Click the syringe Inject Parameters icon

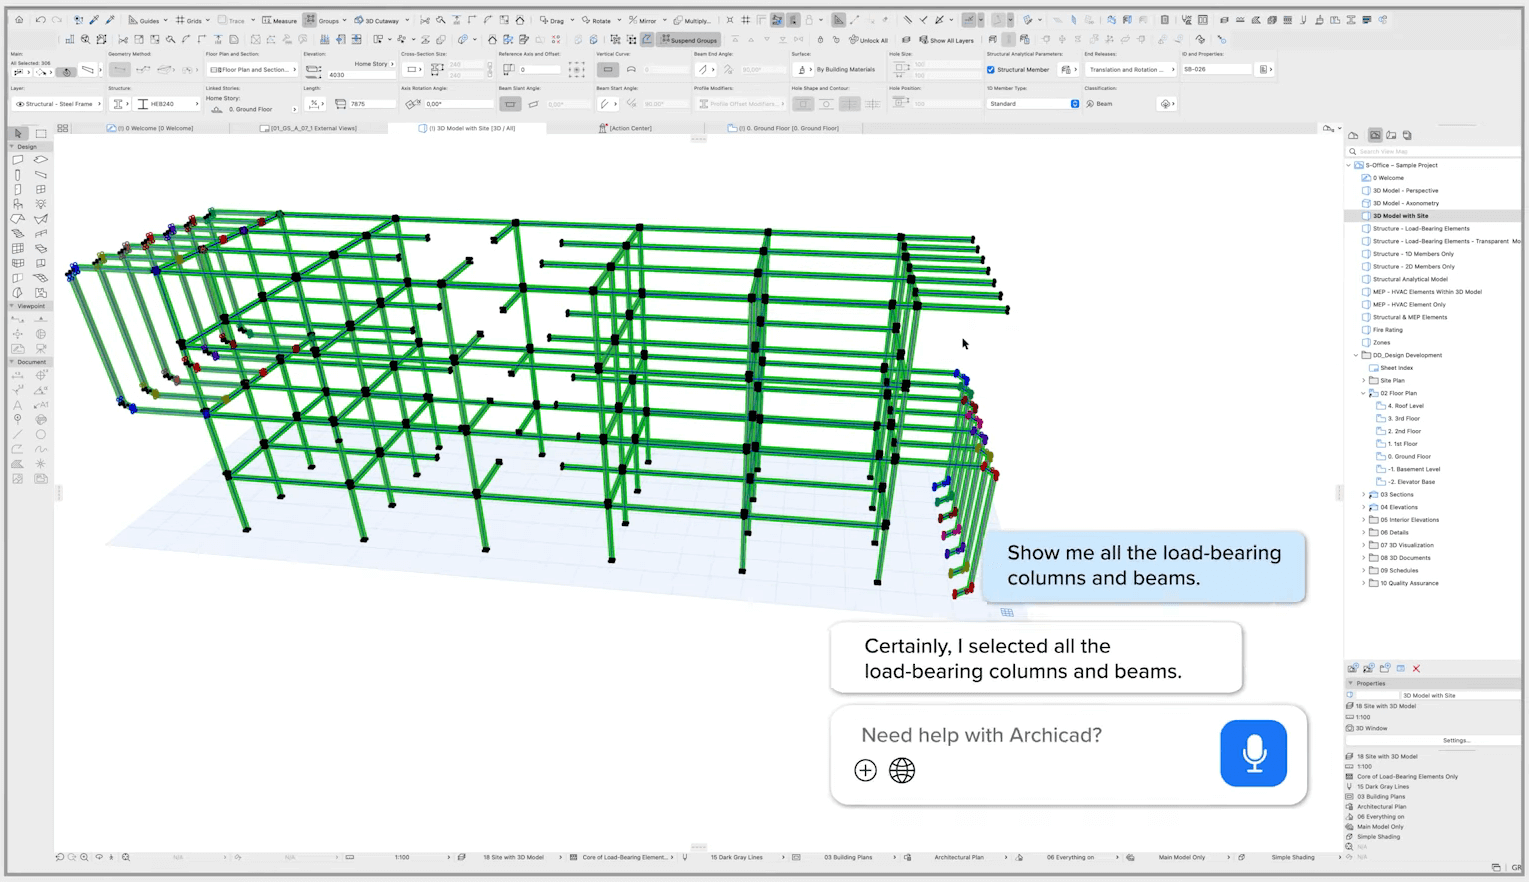click(110, 20)
